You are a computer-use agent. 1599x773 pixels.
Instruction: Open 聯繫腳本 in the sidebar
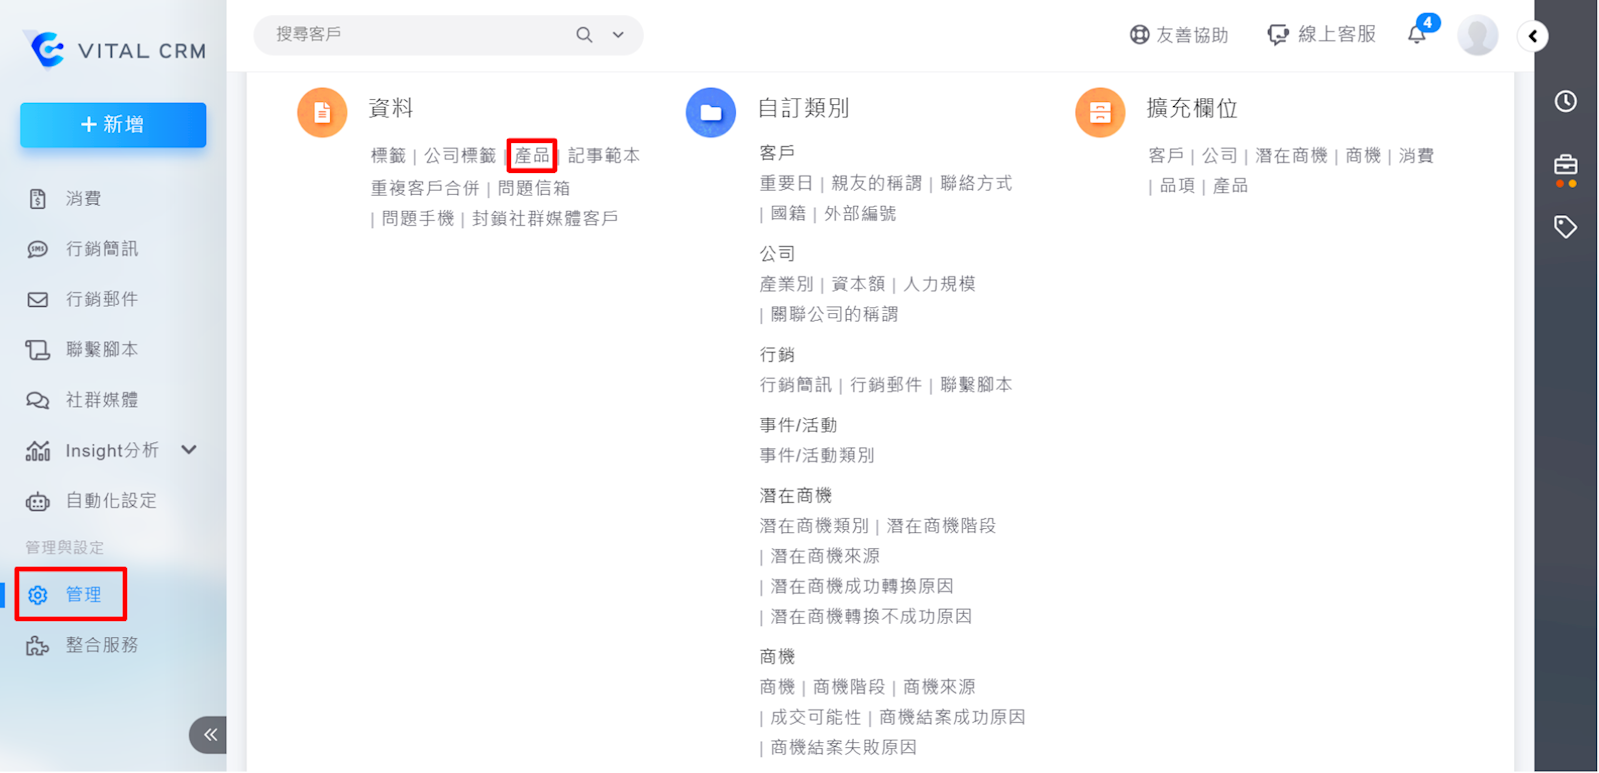click(x=102, y=349)
